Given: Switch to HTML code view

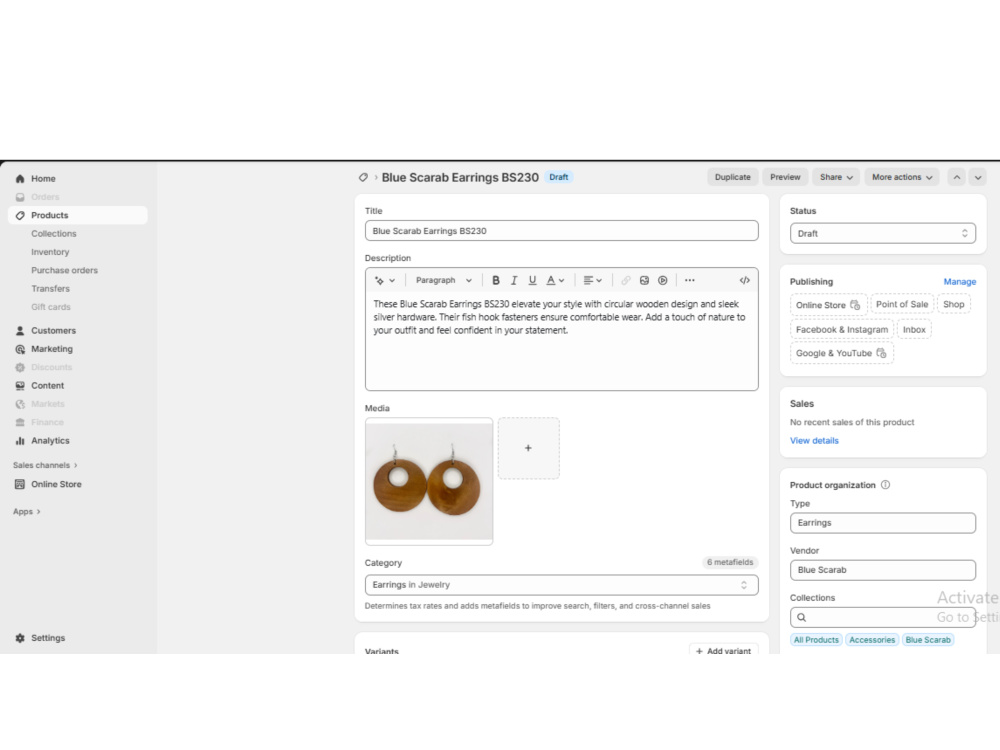Looking at the screenshot, I should tap(744, 281).
